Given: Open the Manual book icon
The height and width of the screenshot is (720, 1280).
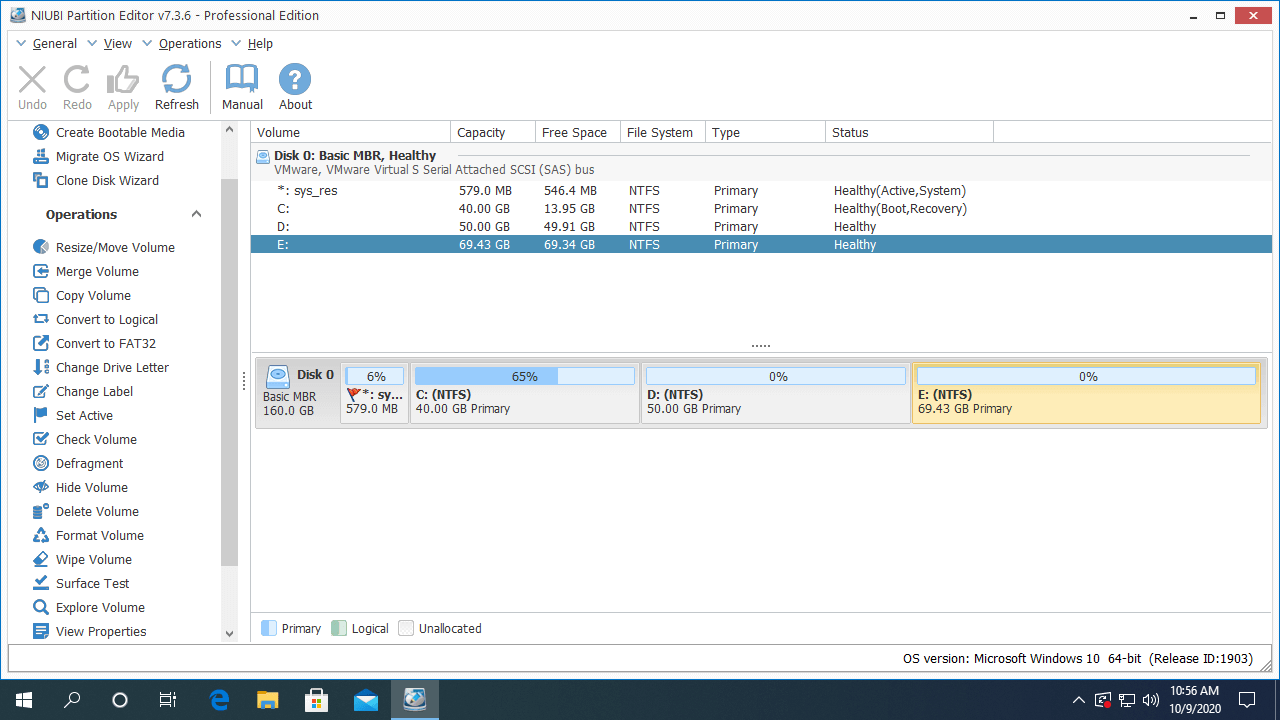Looking at the screenshot, I should [242, 80].
